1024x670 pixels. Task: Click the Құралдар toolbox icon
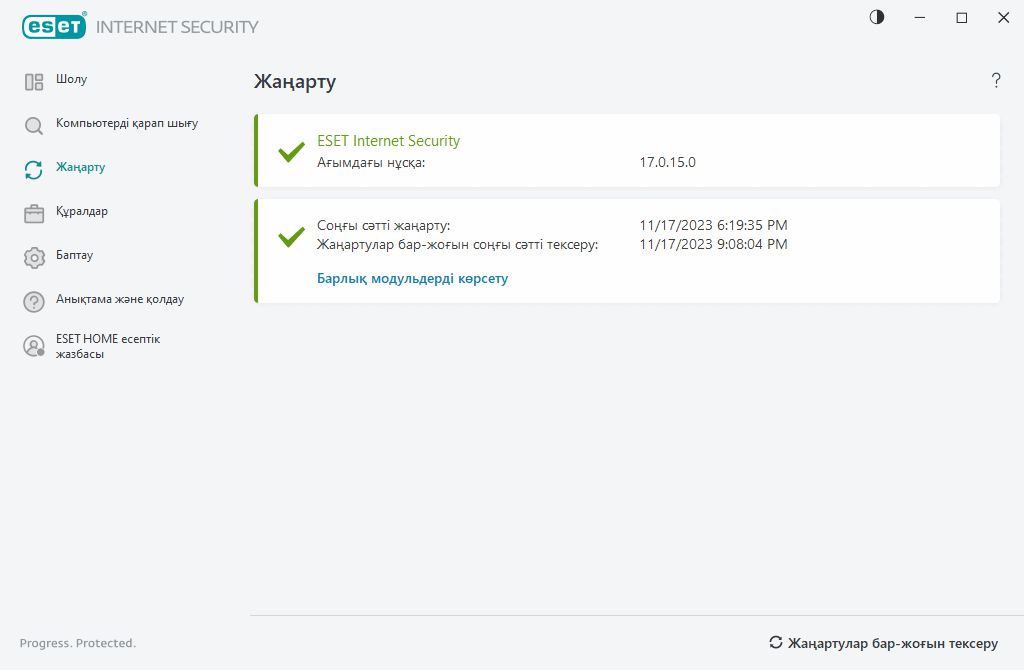34,213
